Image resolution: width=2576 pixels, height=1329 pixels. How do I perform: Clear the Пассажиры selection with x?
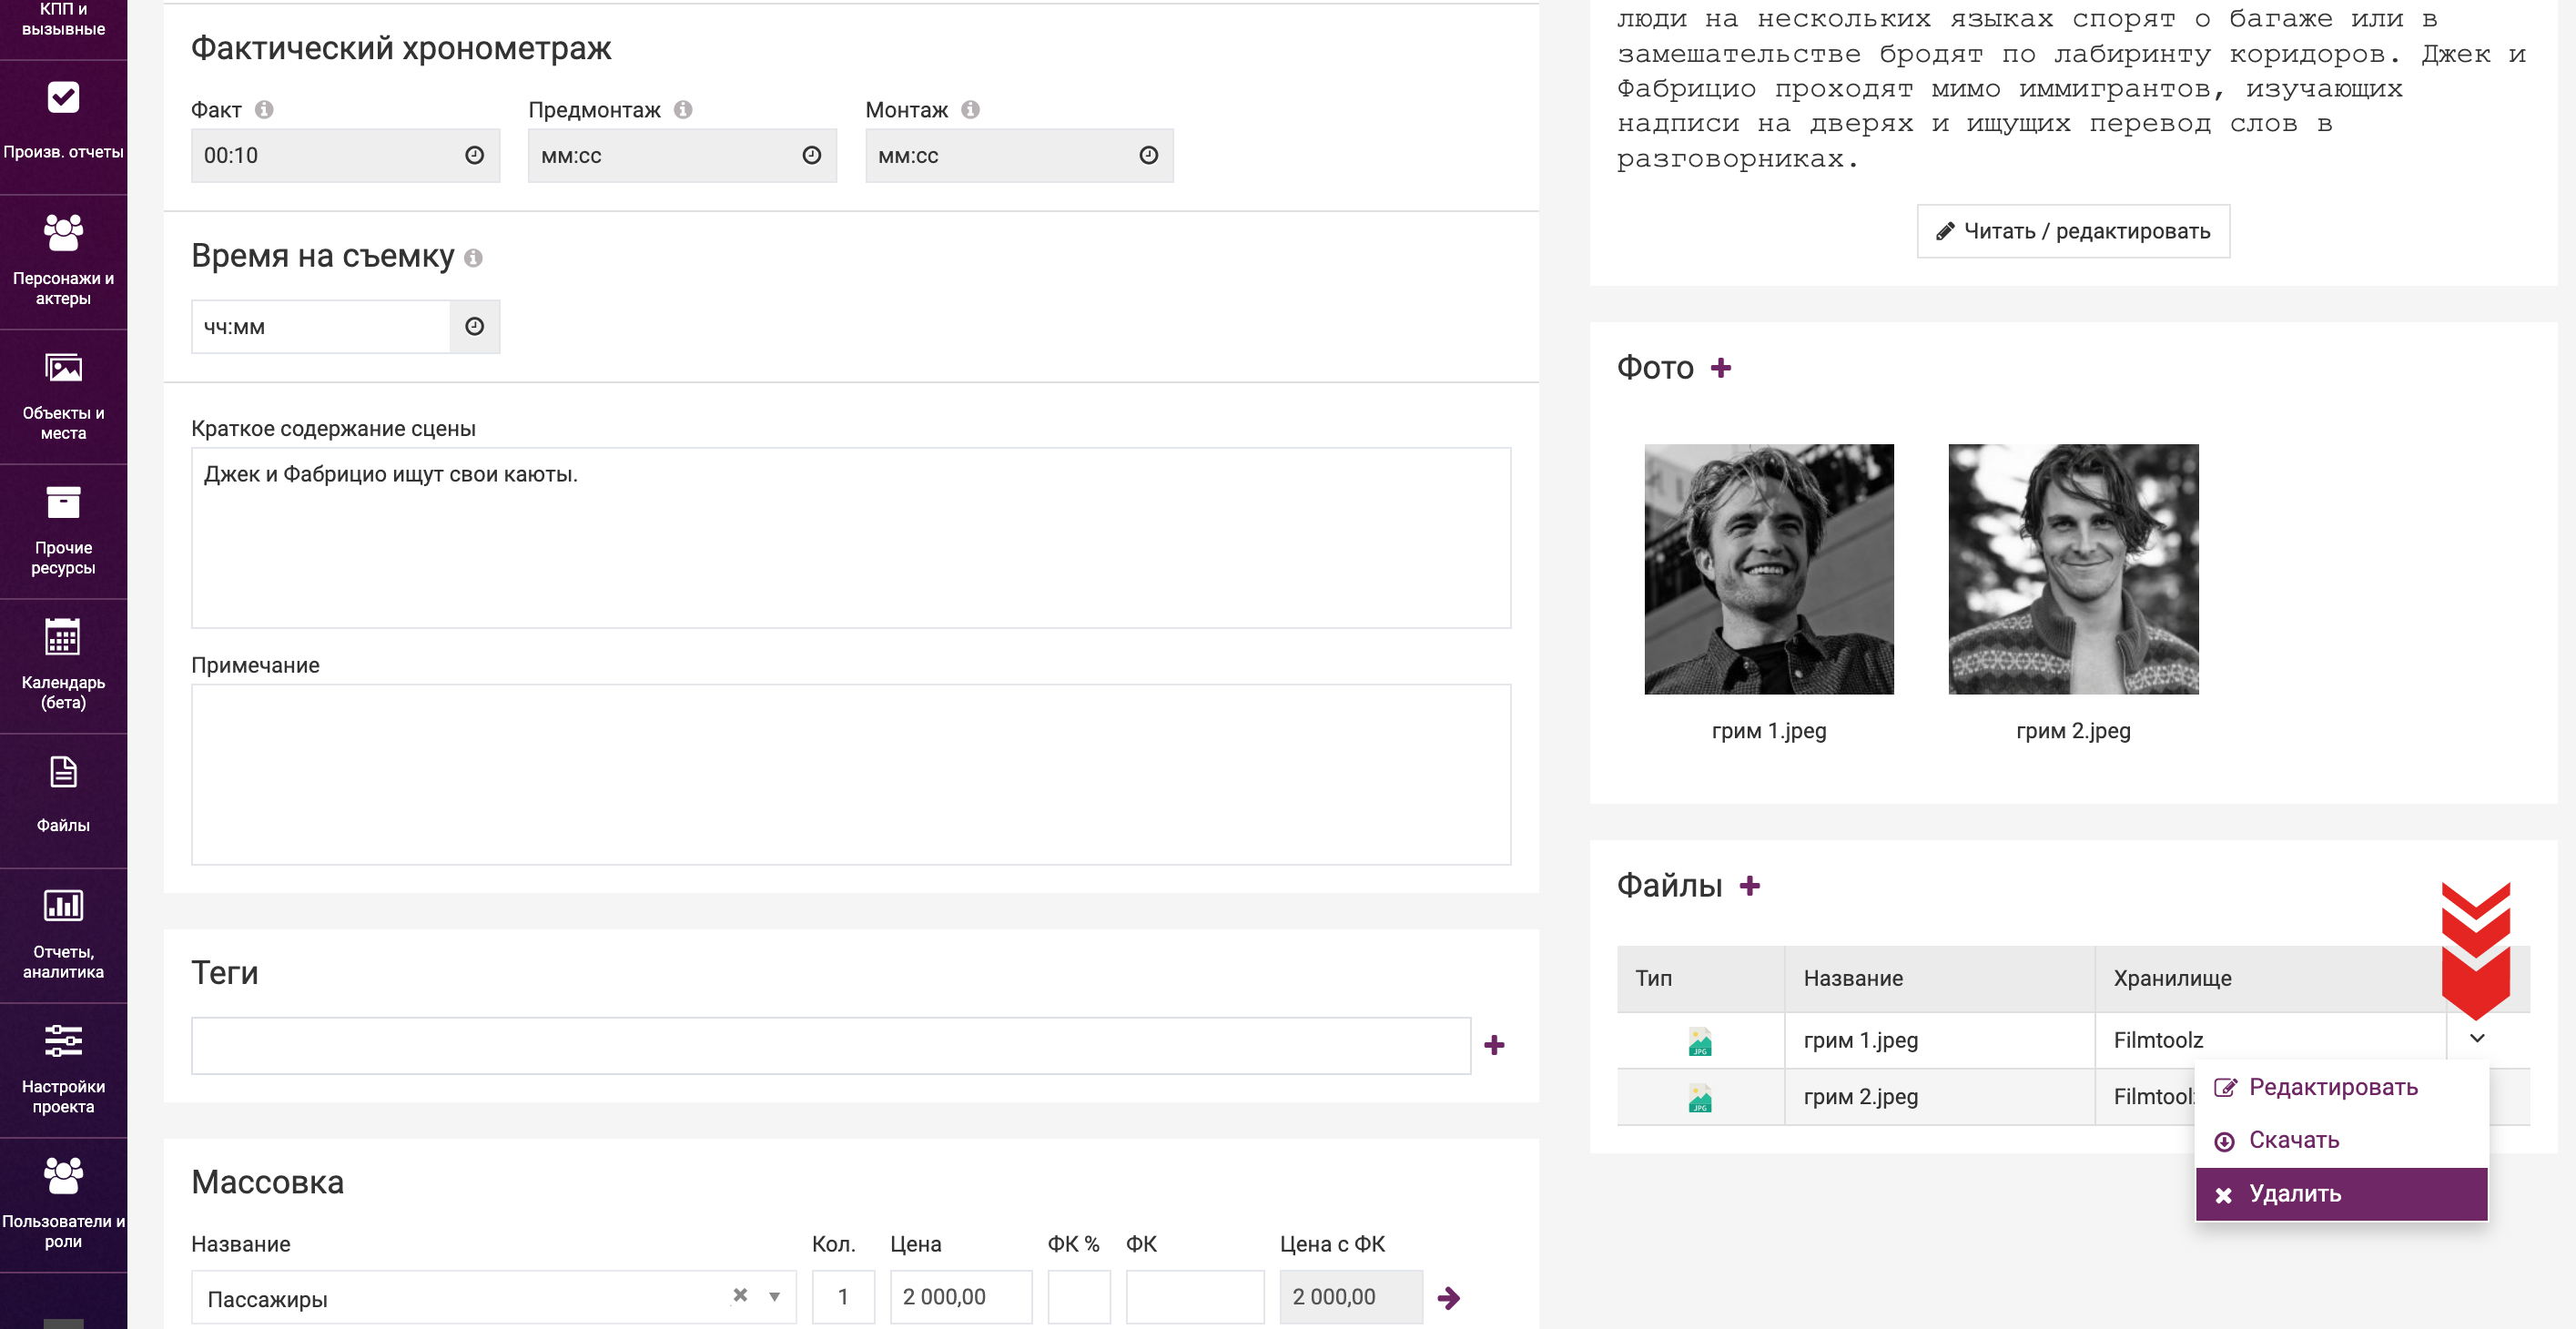tap(740, 1295)
